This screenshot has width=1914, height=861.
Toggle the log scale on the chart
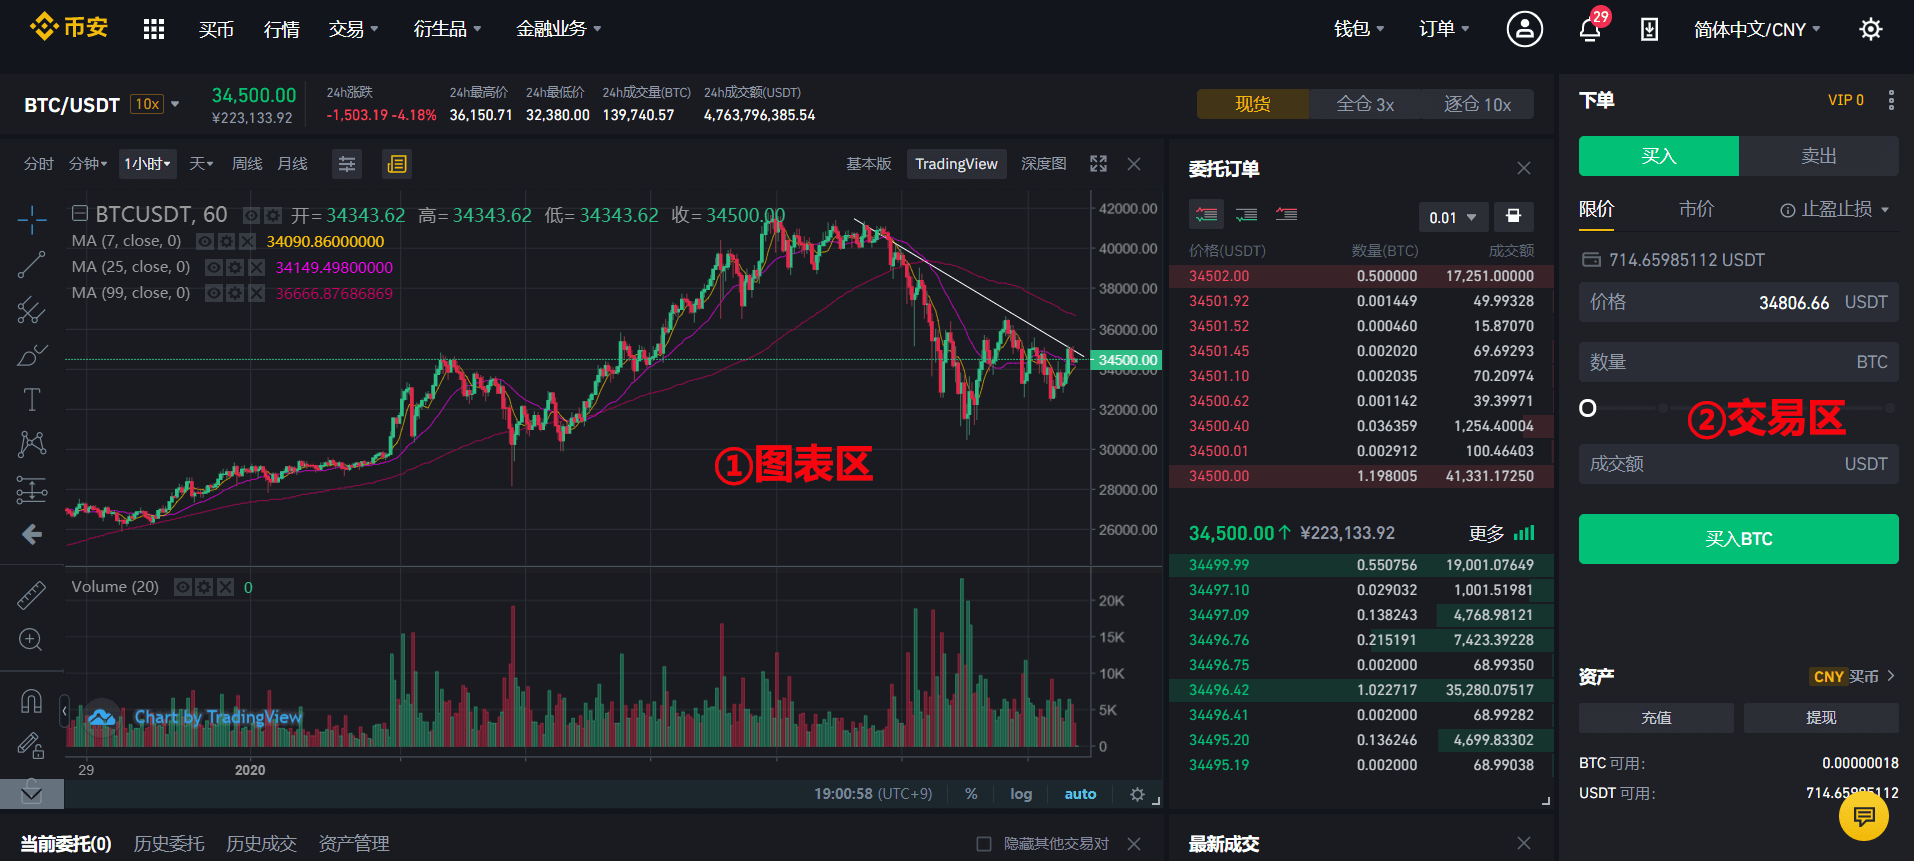click(1021, 794)
